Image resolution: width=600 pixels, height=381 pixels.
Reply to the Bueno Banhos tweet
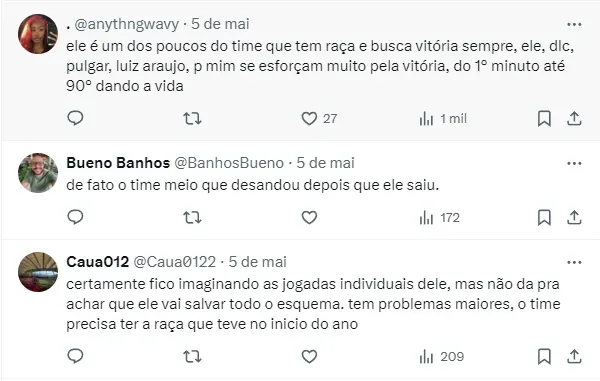coord(75,217)
